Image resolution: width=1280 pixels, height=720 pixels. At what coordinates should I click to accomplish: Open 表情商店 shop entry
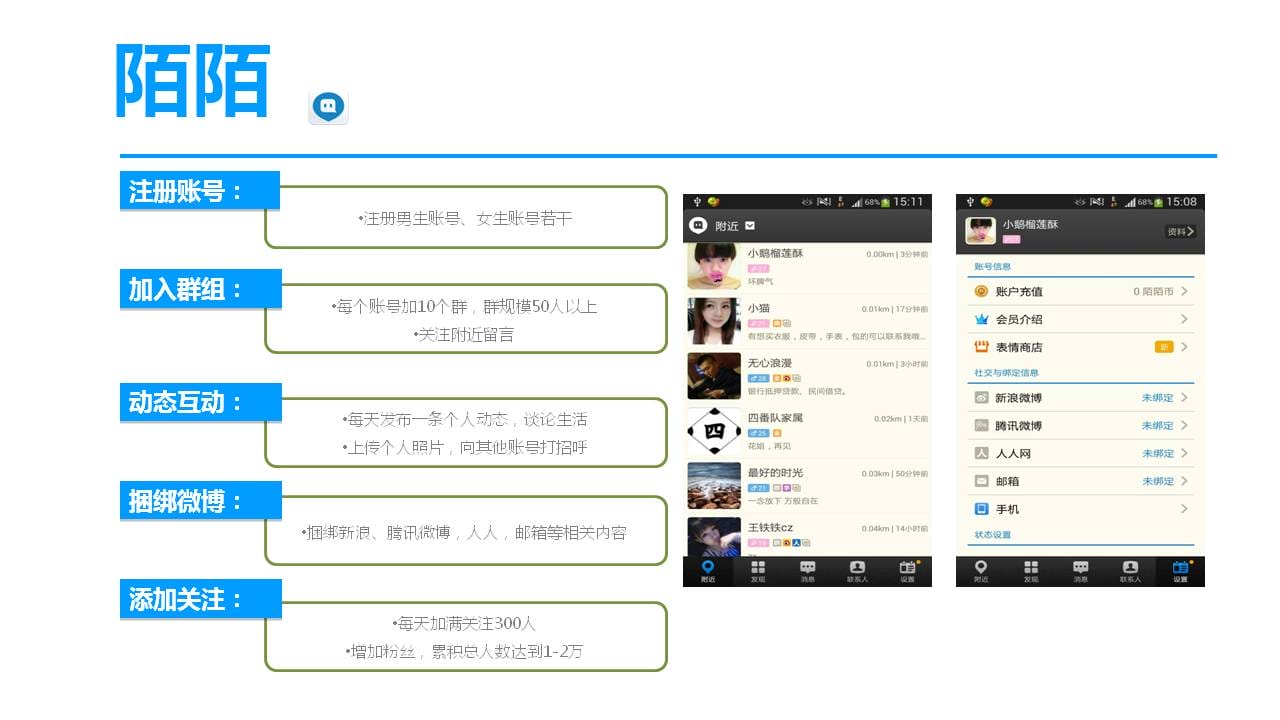[x=1080, y=347]
